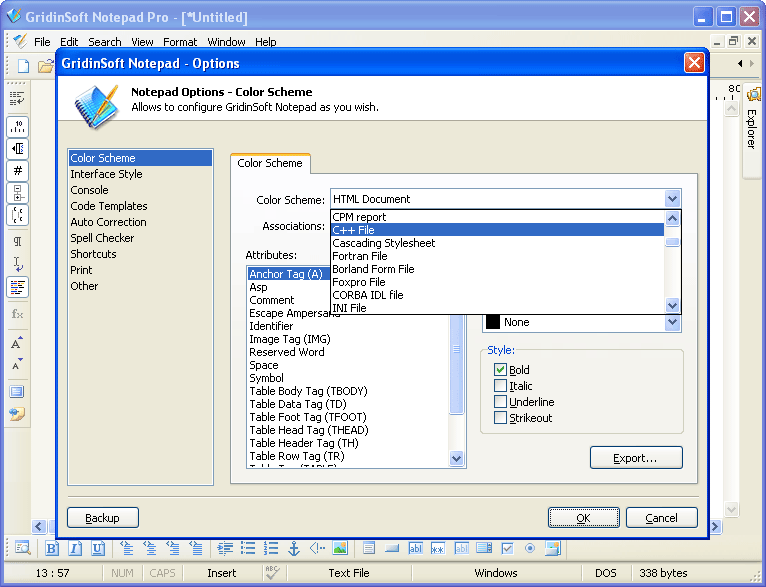The height and width of the screenshot is (587, 766).
Task: Click the black color swatch beside None
Action: click(x=492, y=322)
